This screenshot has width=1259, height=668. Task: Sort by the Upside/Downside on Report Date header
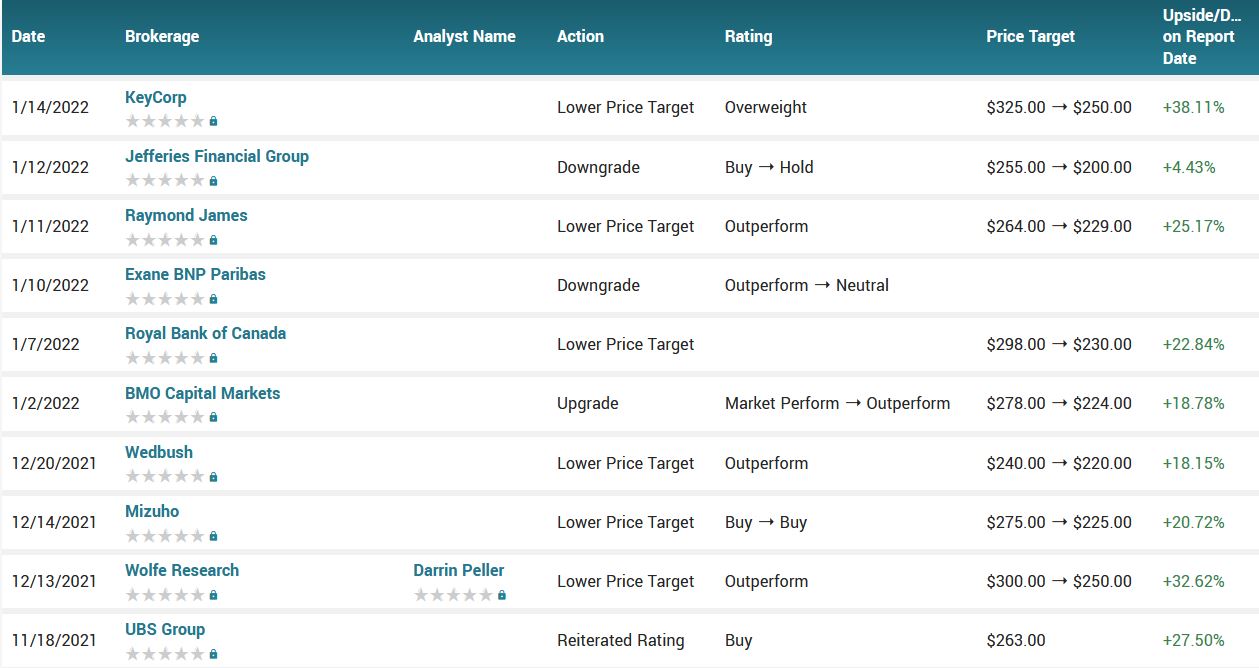[1200, 36]
